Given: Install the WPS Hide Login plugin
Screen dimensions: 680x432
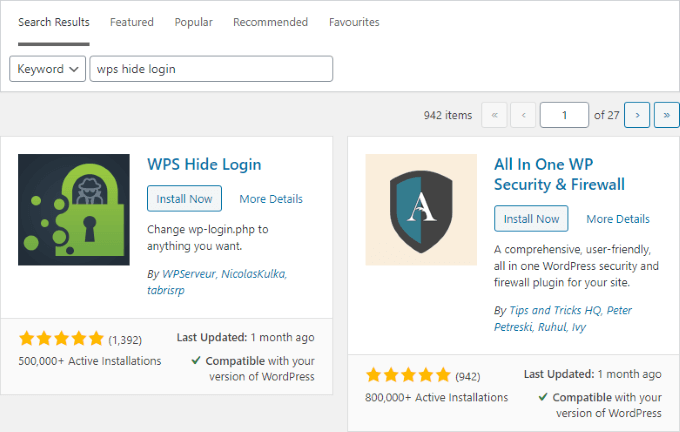Looking at the screenshot, I should pos(185,198).
